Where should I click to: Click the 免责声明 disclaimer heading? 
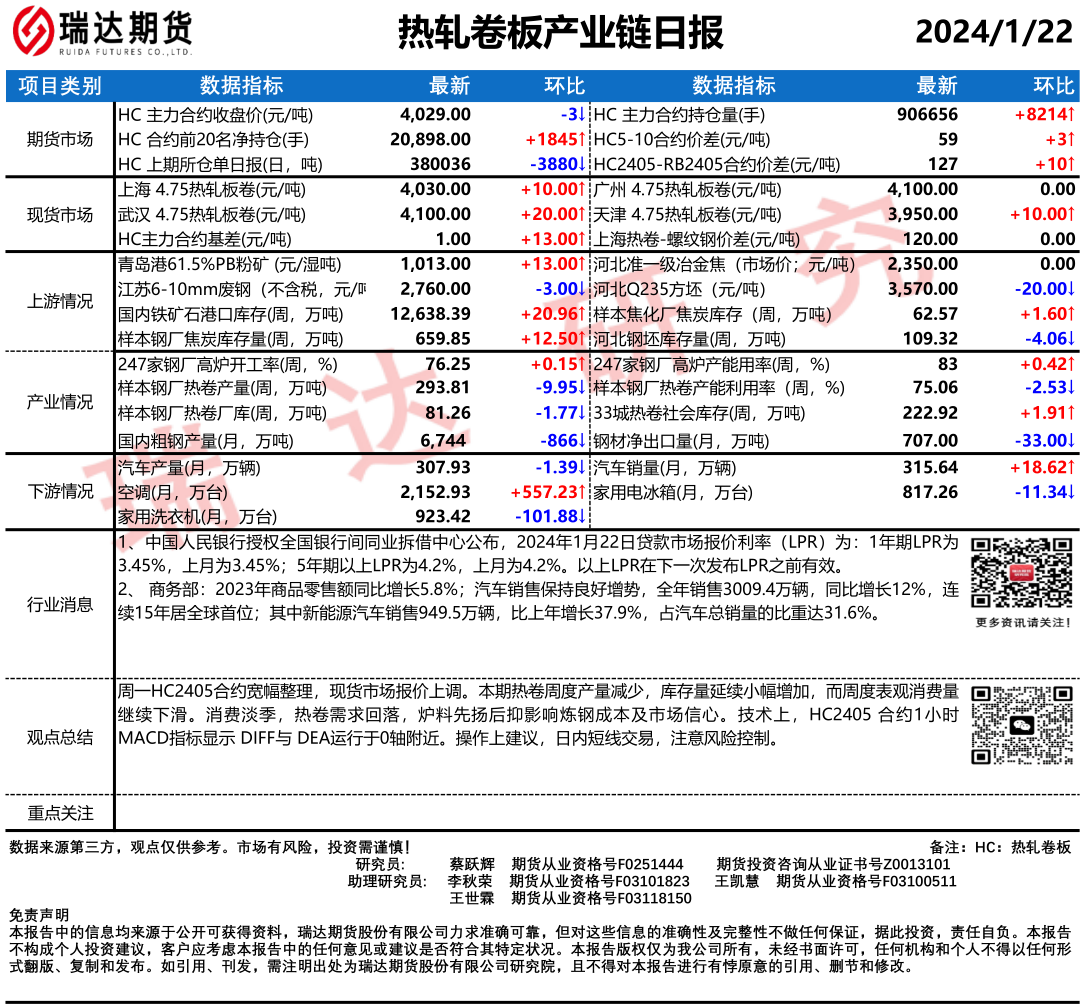point(39,914)
